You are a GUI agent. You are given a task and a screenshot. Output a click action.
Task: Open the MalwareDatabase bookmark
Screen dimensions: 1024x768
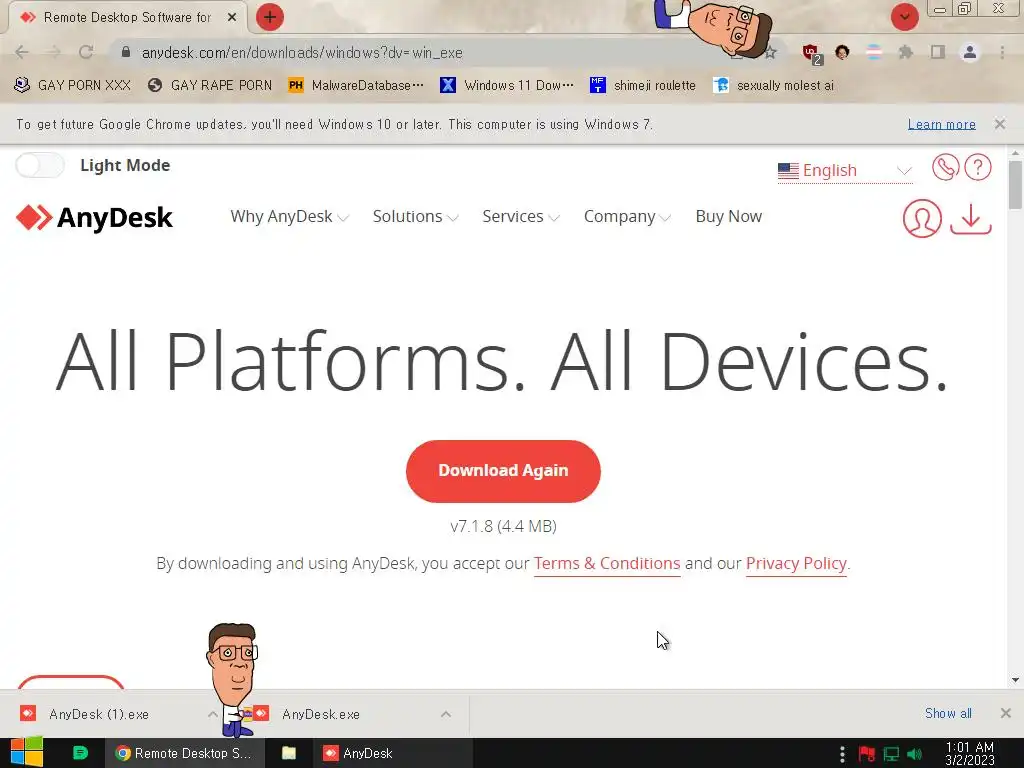pos(356,85)
